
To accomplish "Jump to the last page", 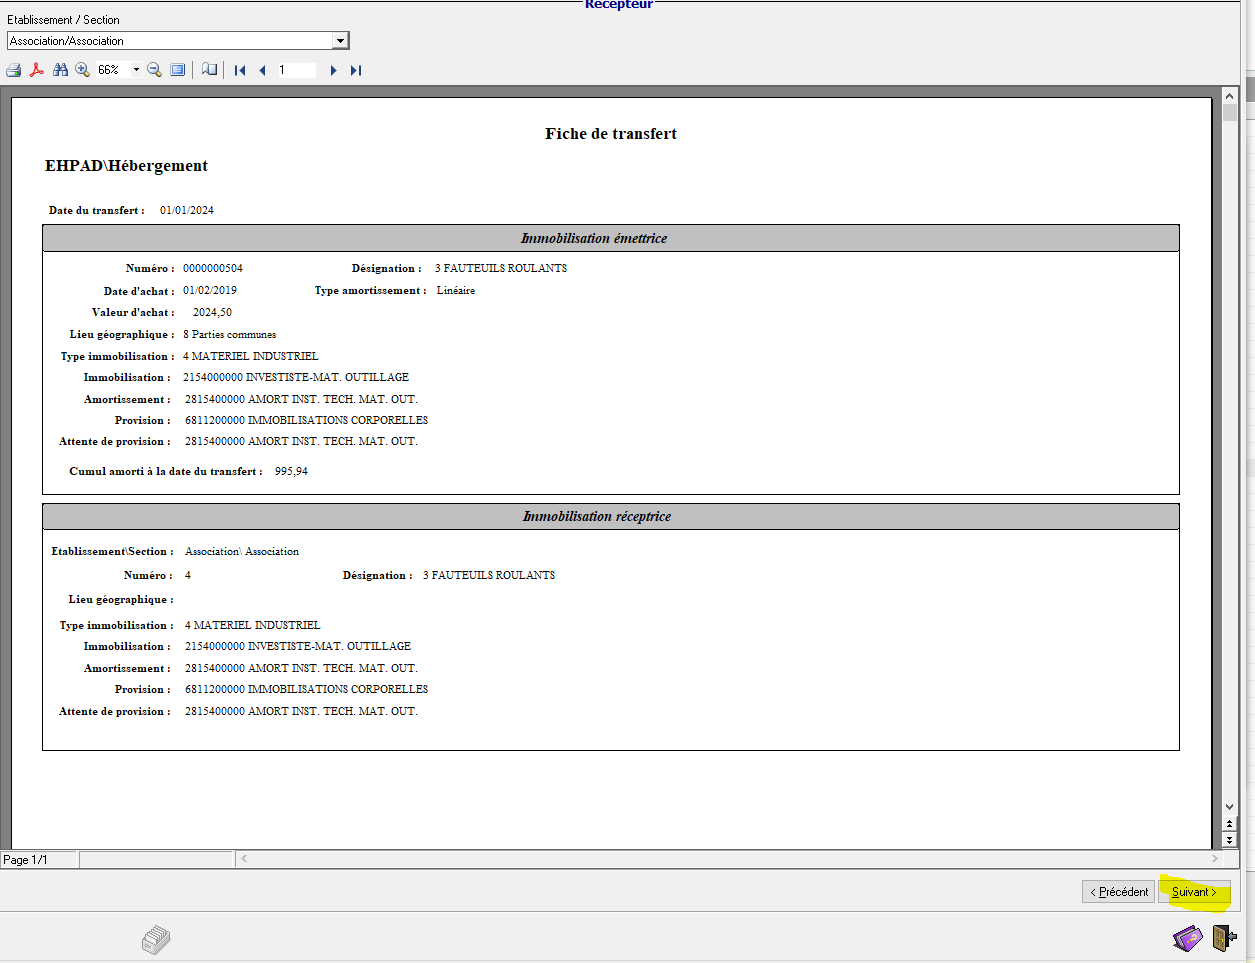I will click(x=355, y=70).
